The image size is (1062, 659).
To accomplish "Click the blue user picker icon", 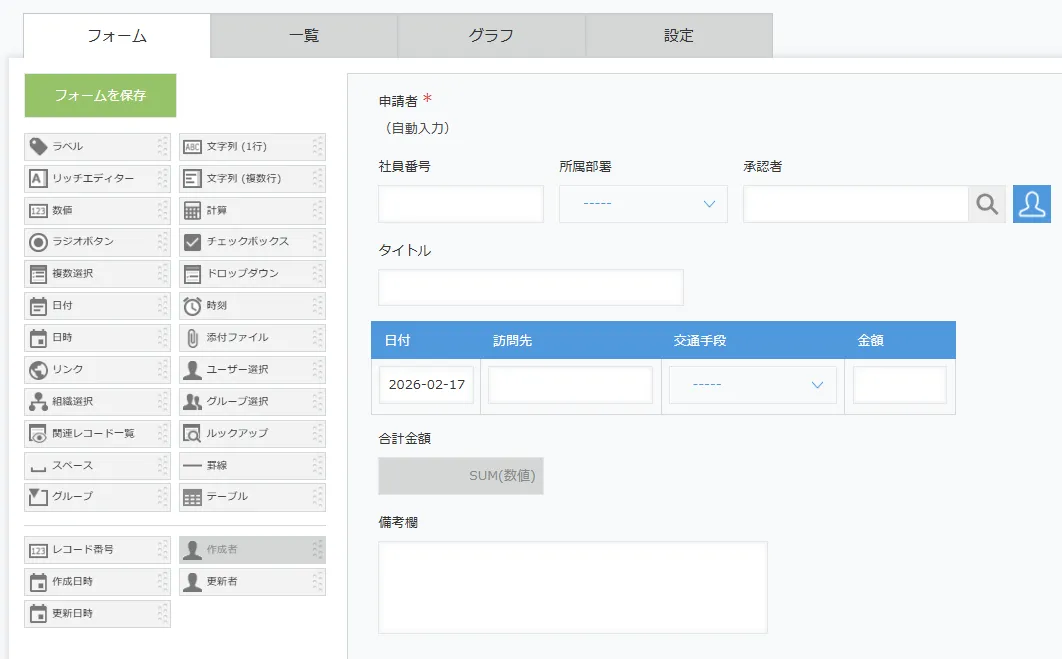I will [1031, 204].
